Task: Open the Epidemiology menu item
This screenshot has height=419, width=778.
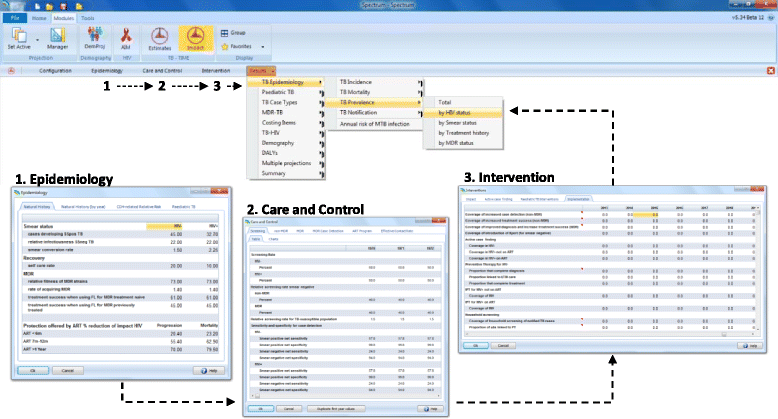Action: (x=107, y=71)
